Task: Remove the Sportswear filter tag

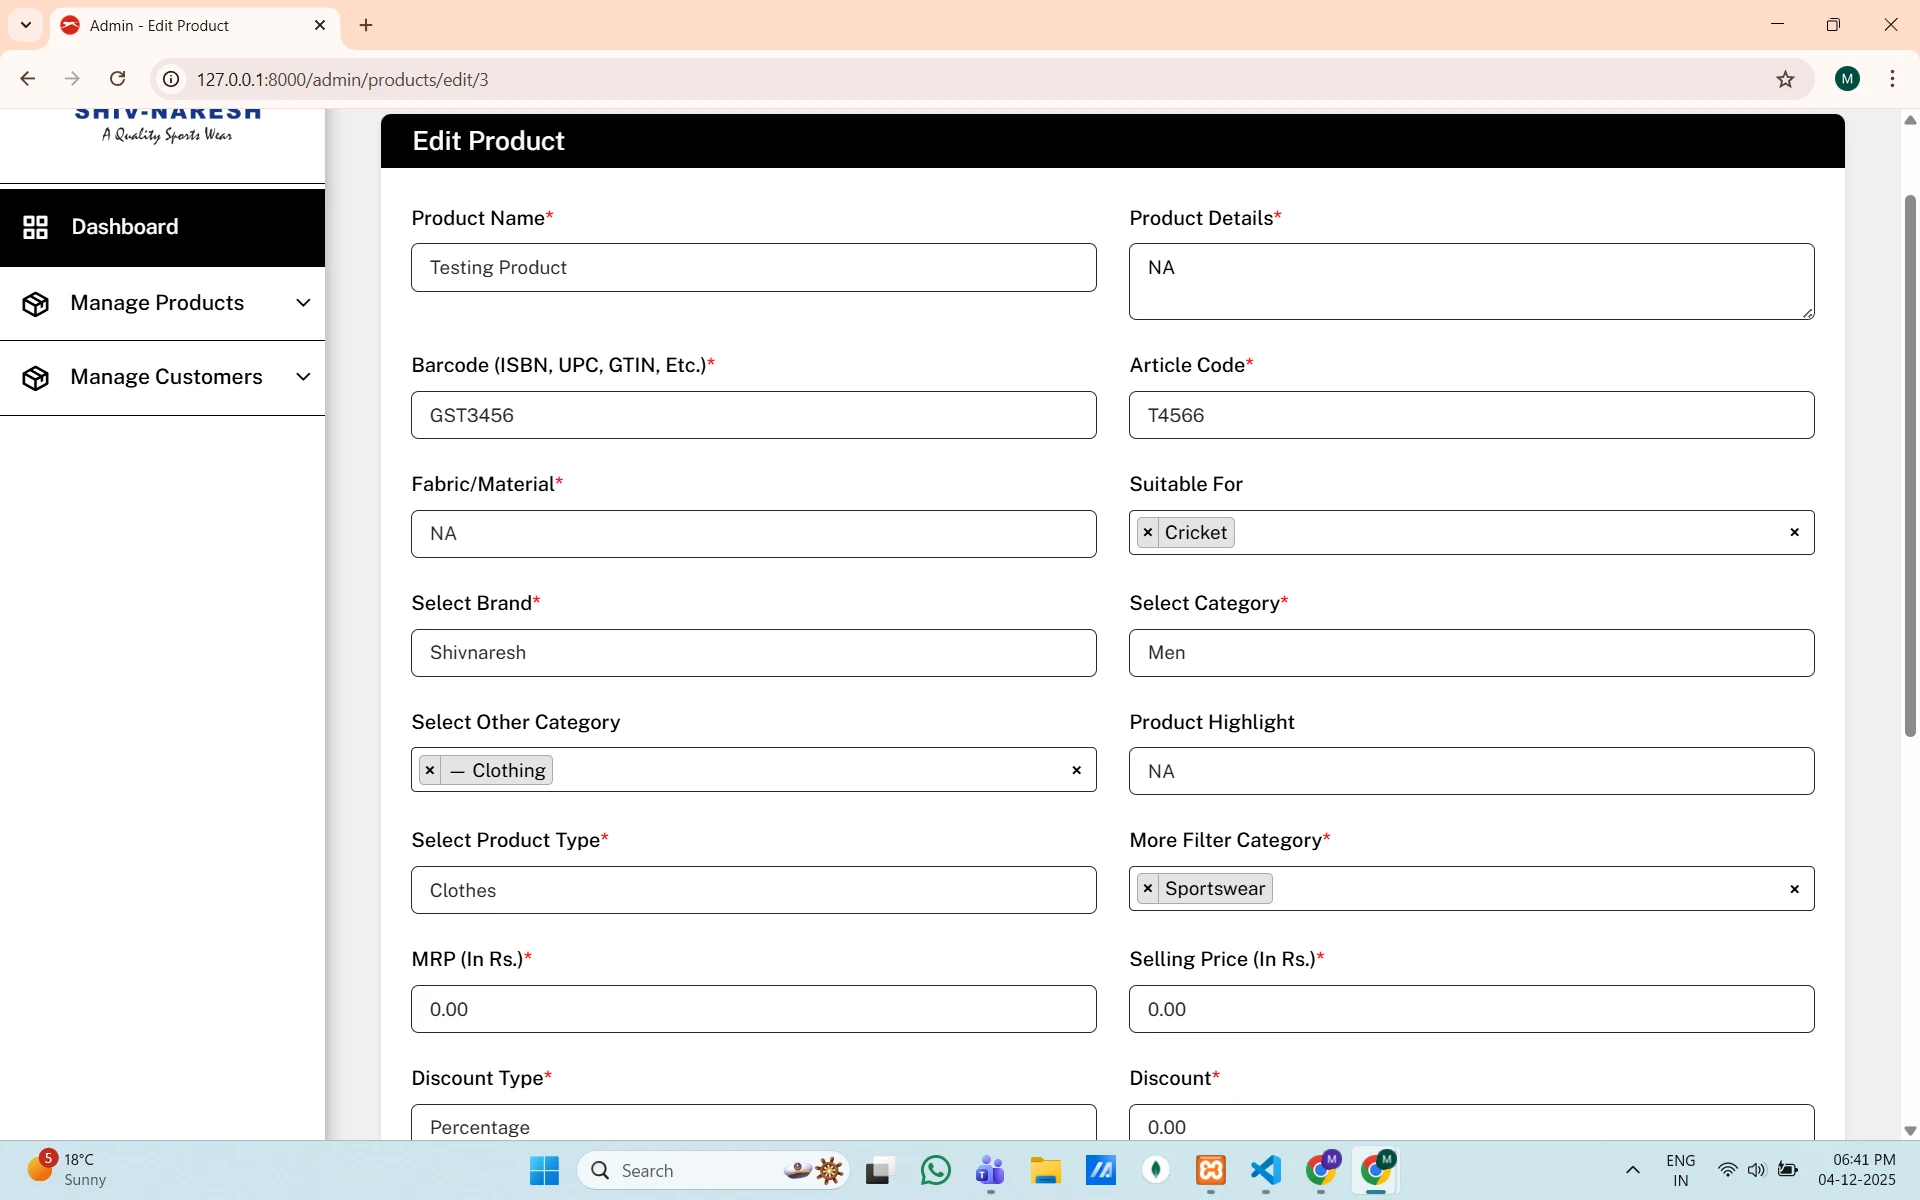Action: (1148, 889)
